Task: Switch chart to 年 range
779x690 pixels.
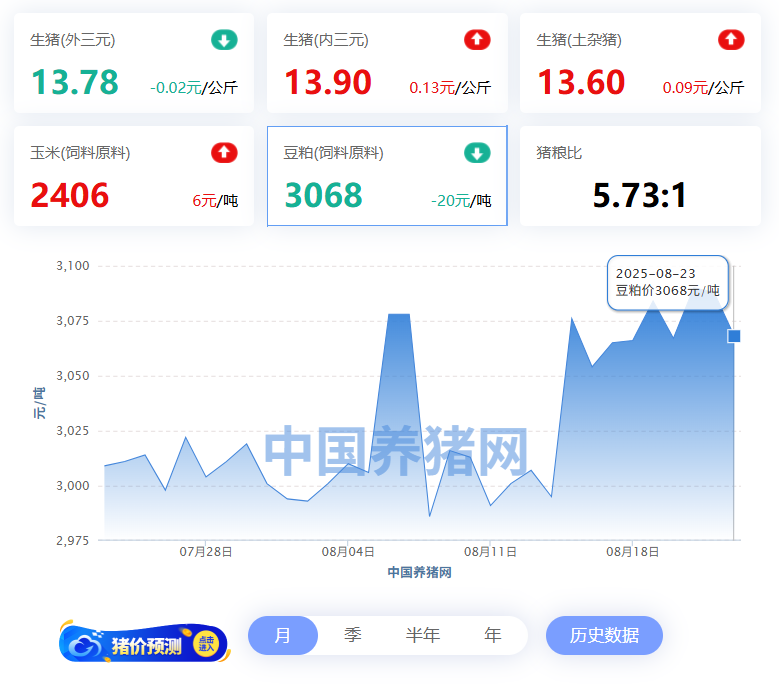Action: pos(492,635)
